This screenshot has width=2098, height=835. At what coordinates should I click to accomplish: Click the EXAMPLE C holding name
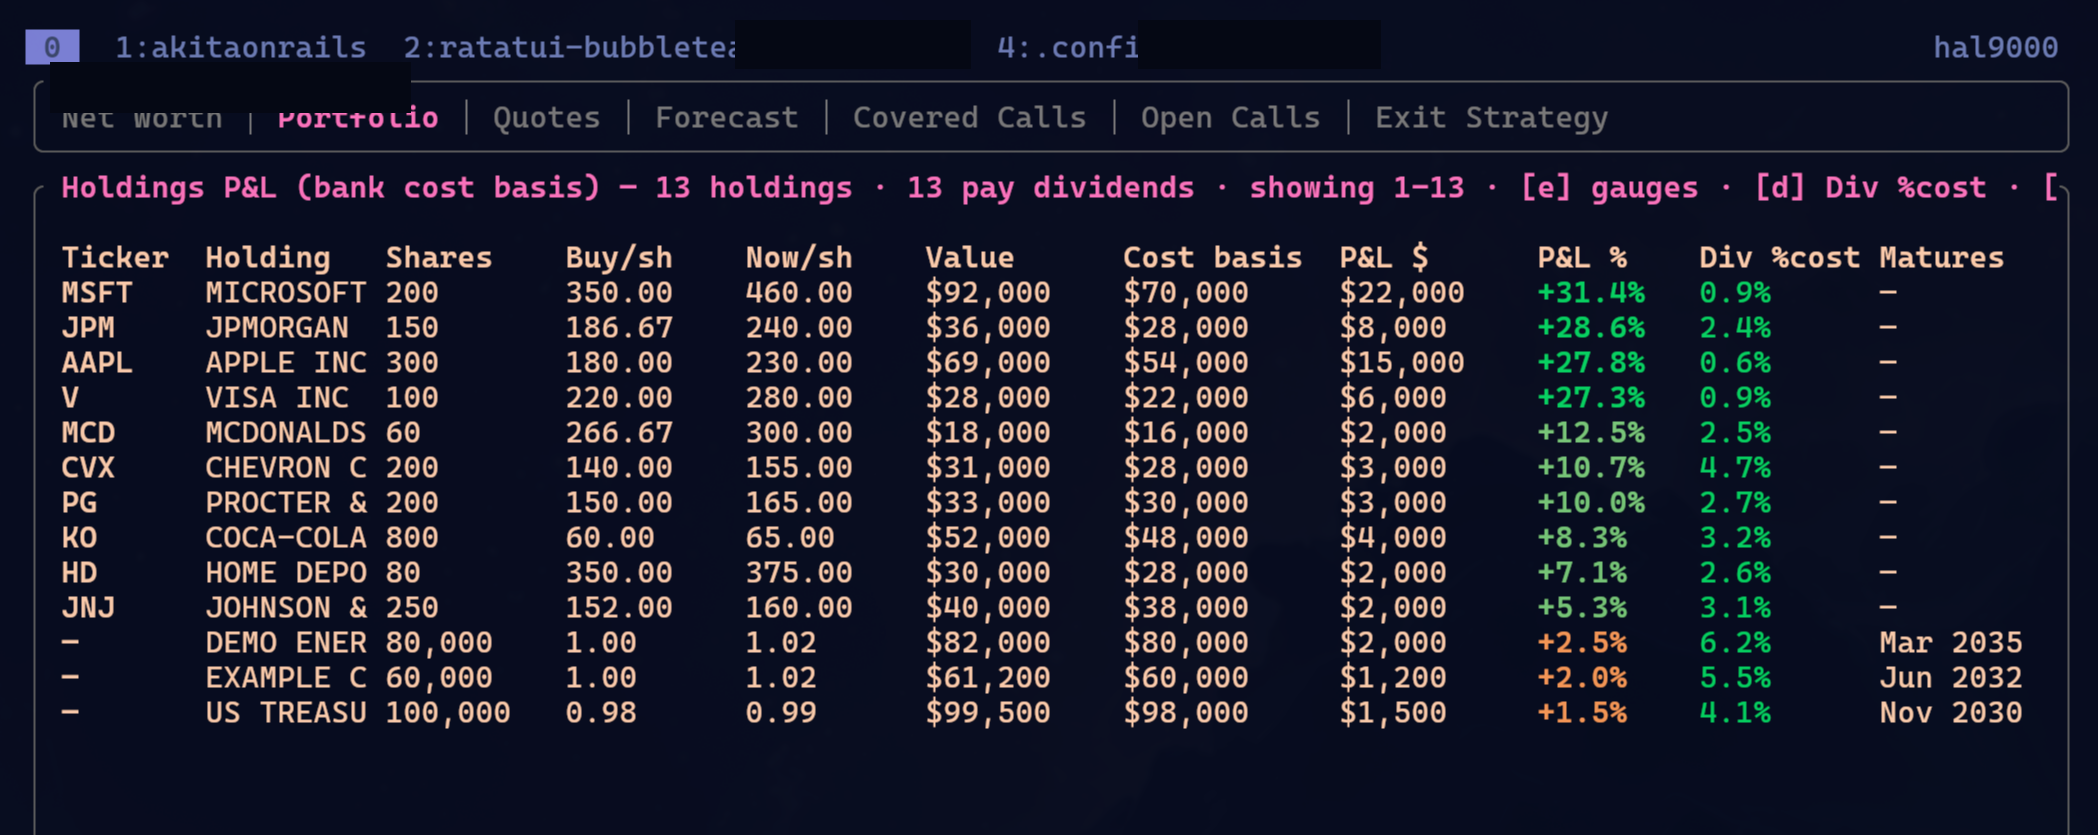tap(286, 678)
